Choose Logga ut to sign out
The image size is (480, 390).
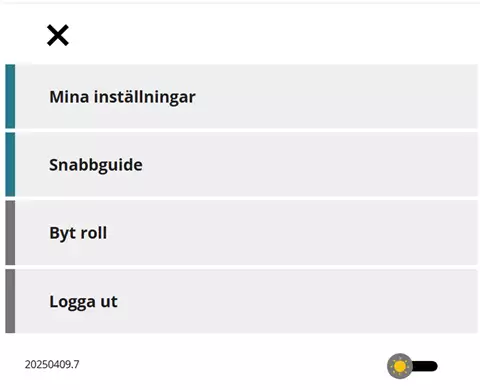tap(241, 301)
